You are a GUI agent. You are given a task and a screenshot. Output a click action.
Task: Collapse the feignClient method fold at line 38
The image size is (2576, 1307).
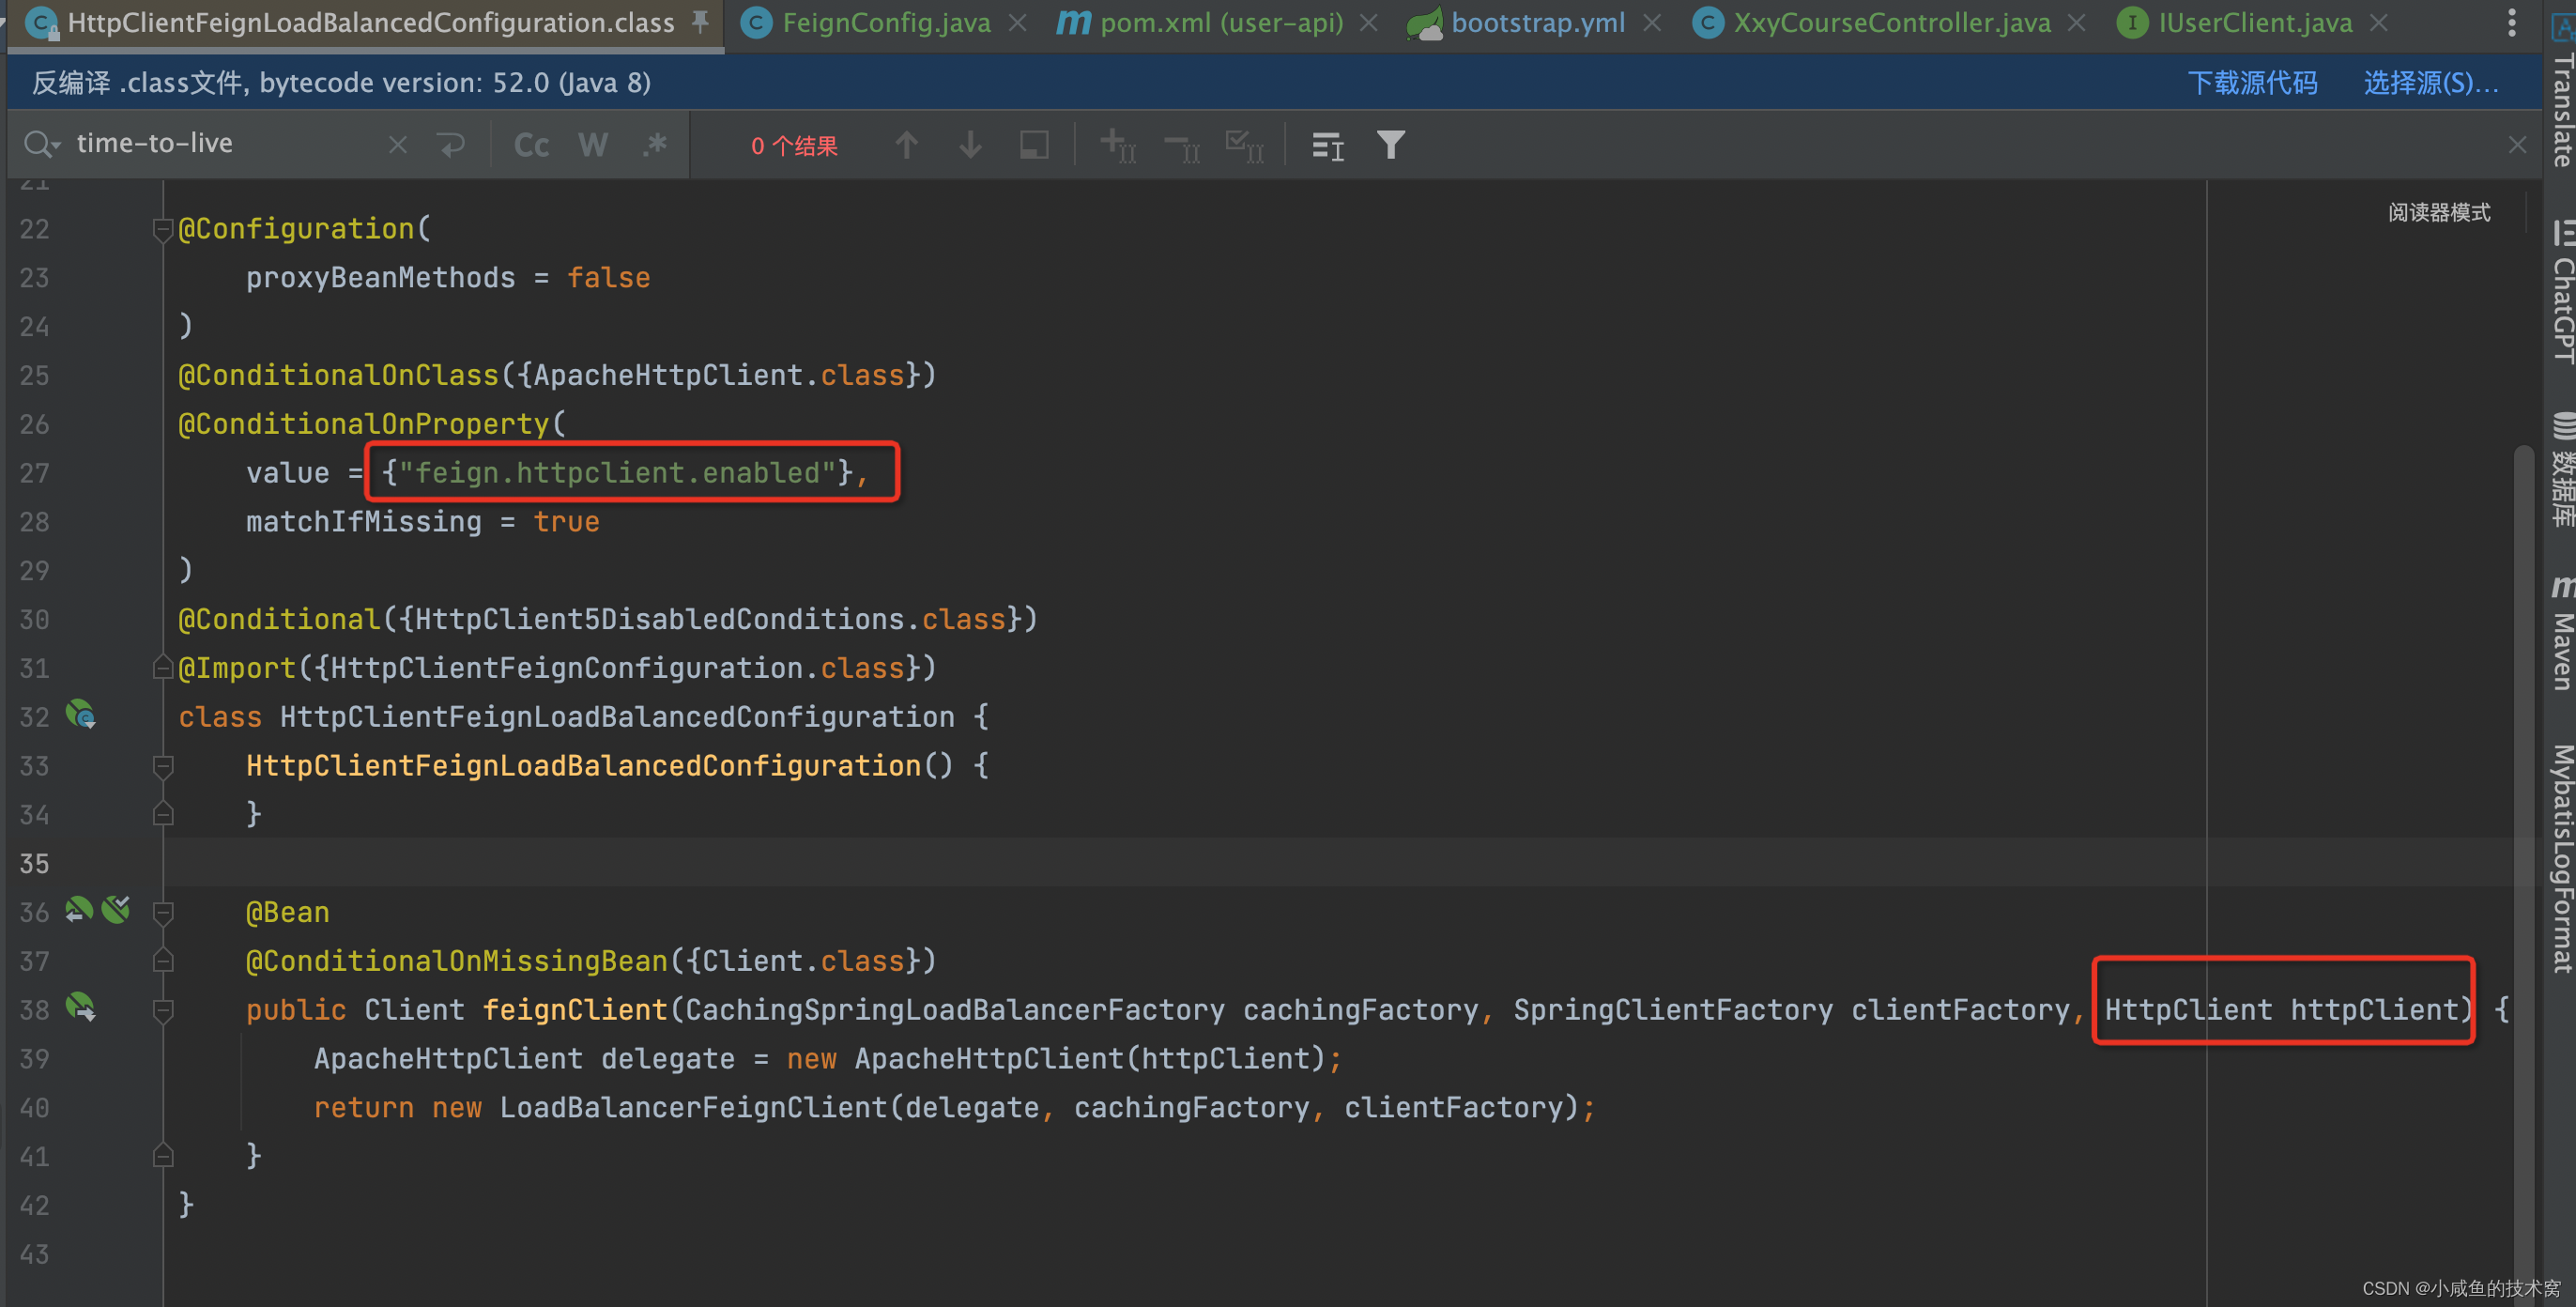coord(163,1010)
